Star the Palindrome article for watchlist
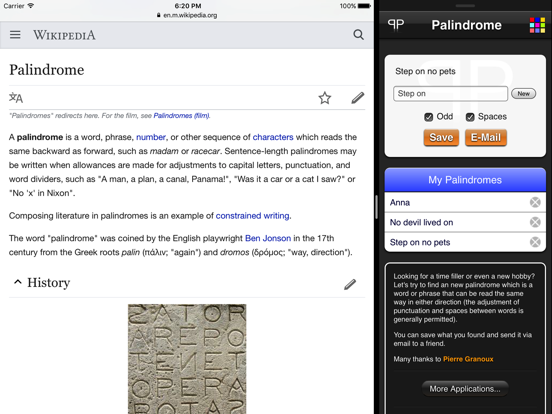 point(325,98)
